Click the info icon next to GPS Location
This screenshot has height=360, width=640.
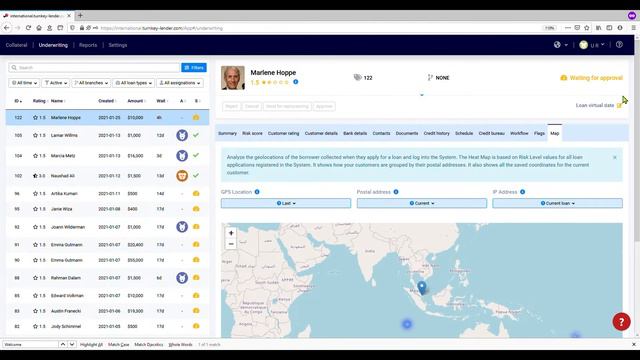click(x=257, y=192)
